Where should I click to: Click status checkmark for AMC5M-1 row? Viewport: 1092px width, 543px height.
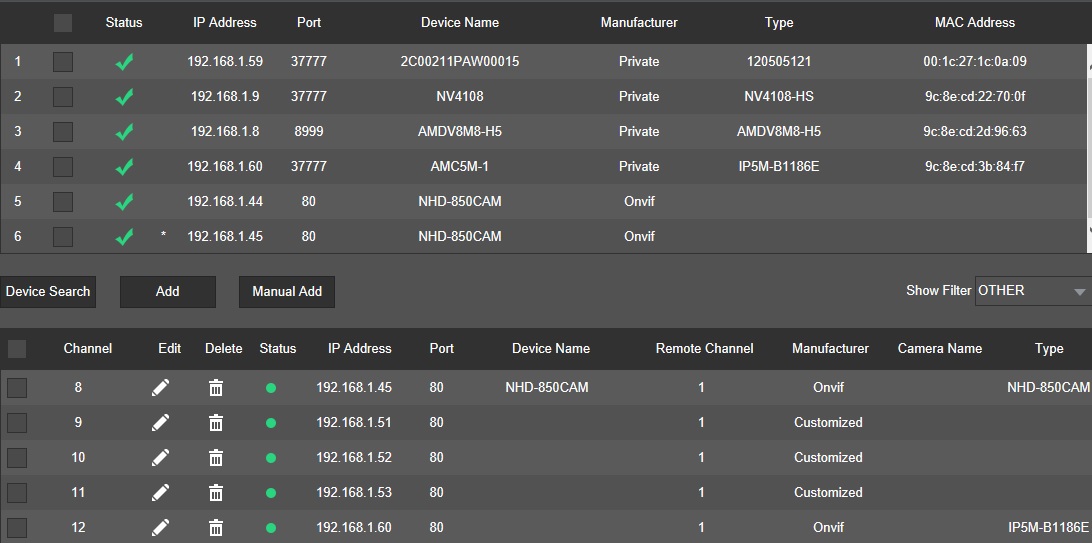coord(124,166)
